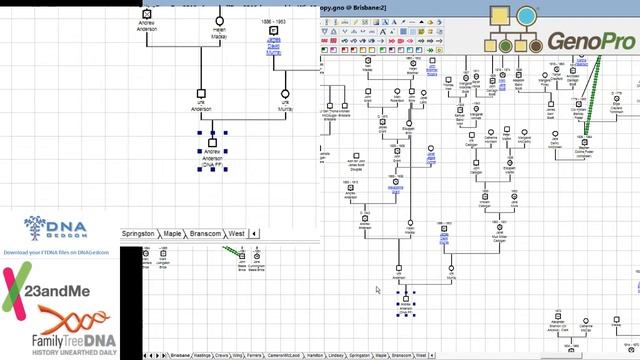Switch to the Hastings tab
Image resolution: width=640 pixels, height=360 pixels.
point(202,356)
